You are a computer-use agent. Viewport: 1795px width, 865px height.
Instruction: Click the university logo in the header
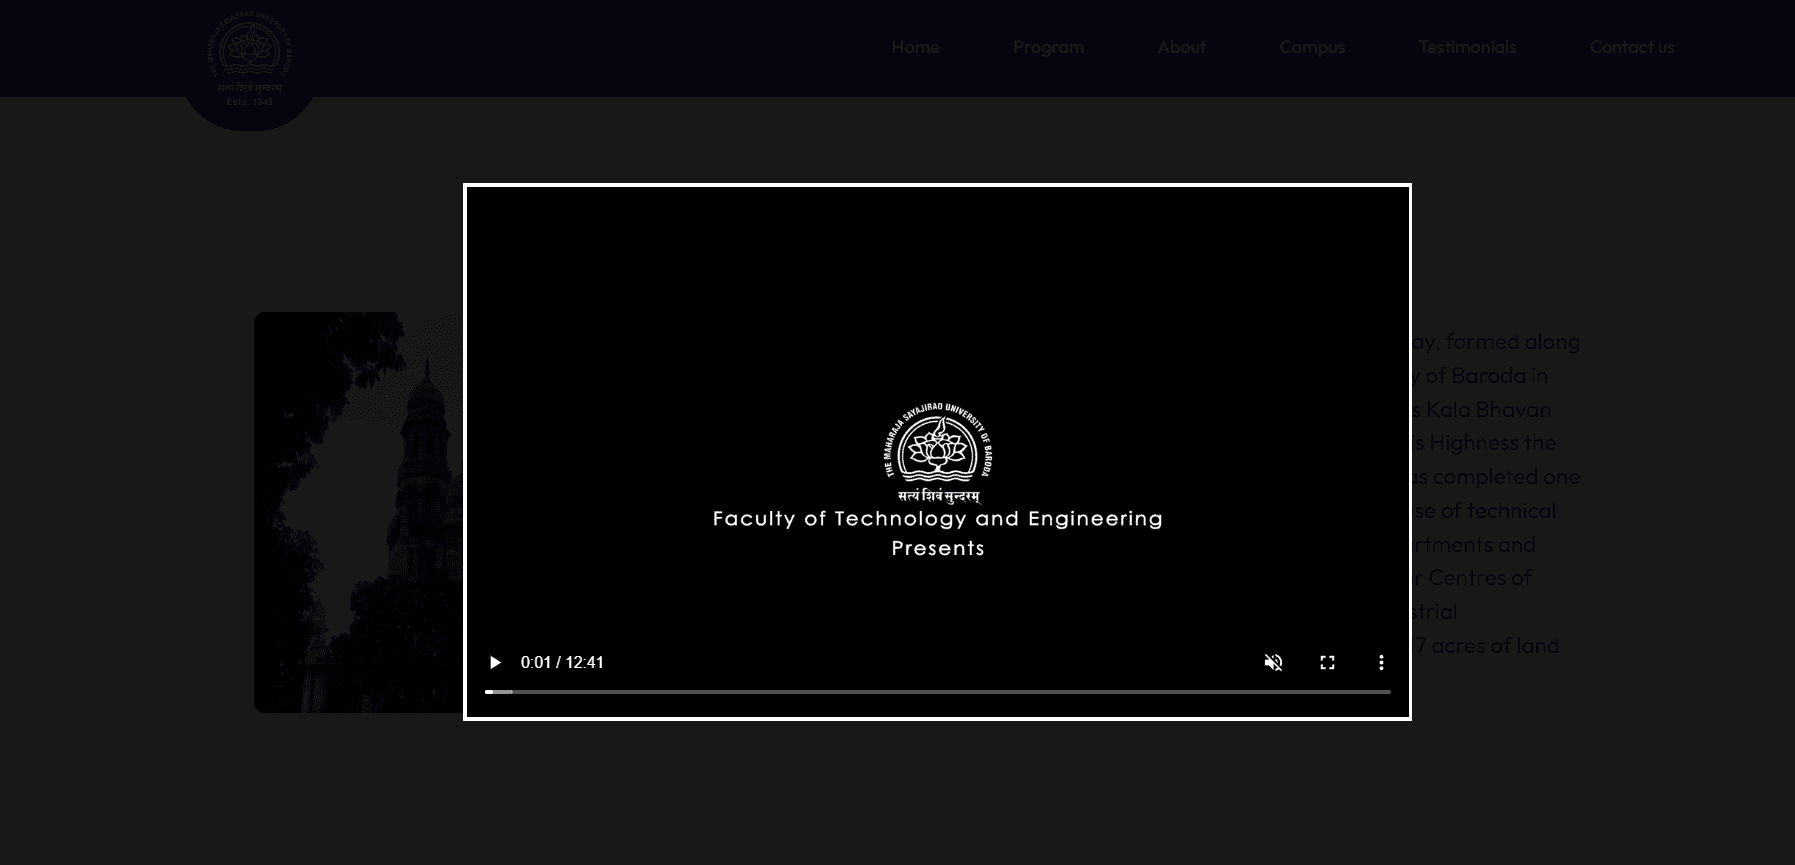(250, 58)
